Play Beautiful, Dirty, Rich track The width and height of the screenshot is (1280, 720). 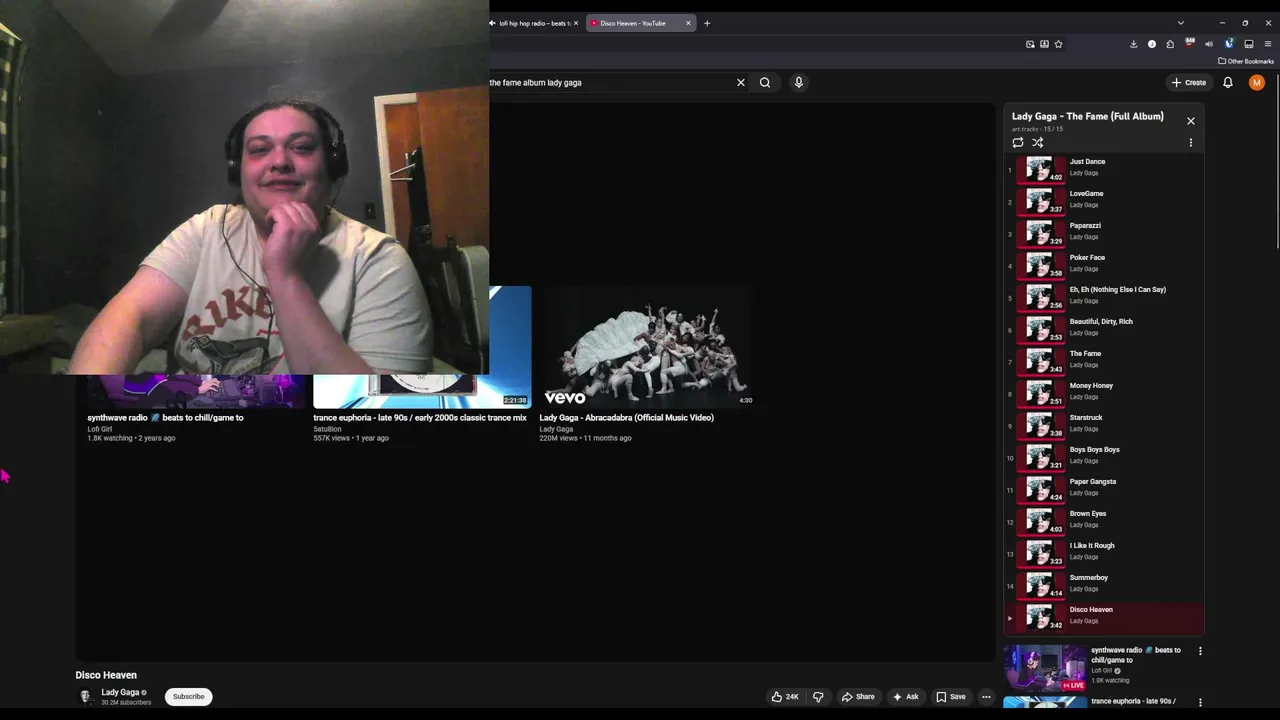point(1105,330)
